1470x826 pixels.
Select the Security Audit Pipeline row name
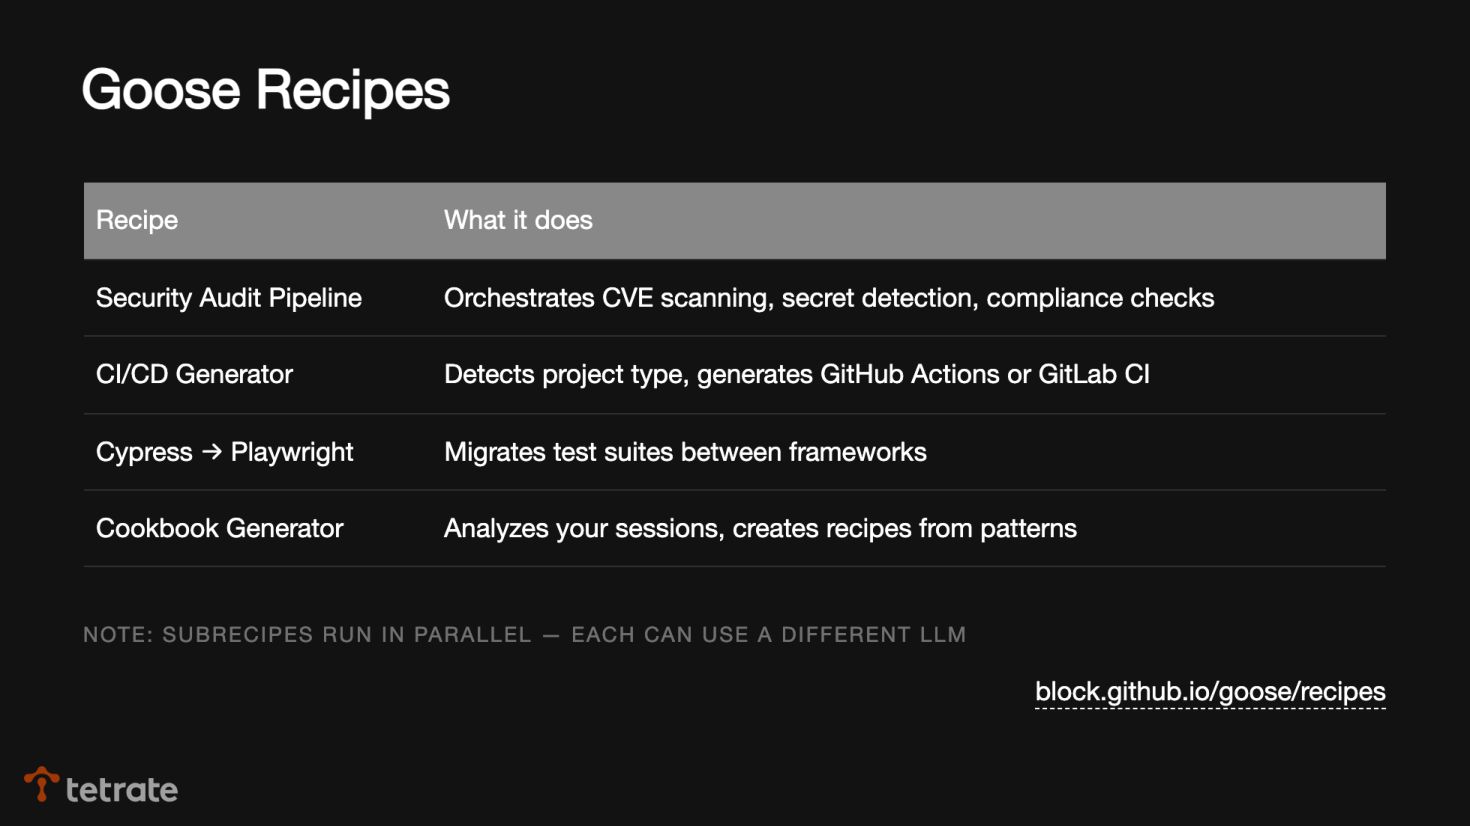pyautogui.click(x=229, y=298)
